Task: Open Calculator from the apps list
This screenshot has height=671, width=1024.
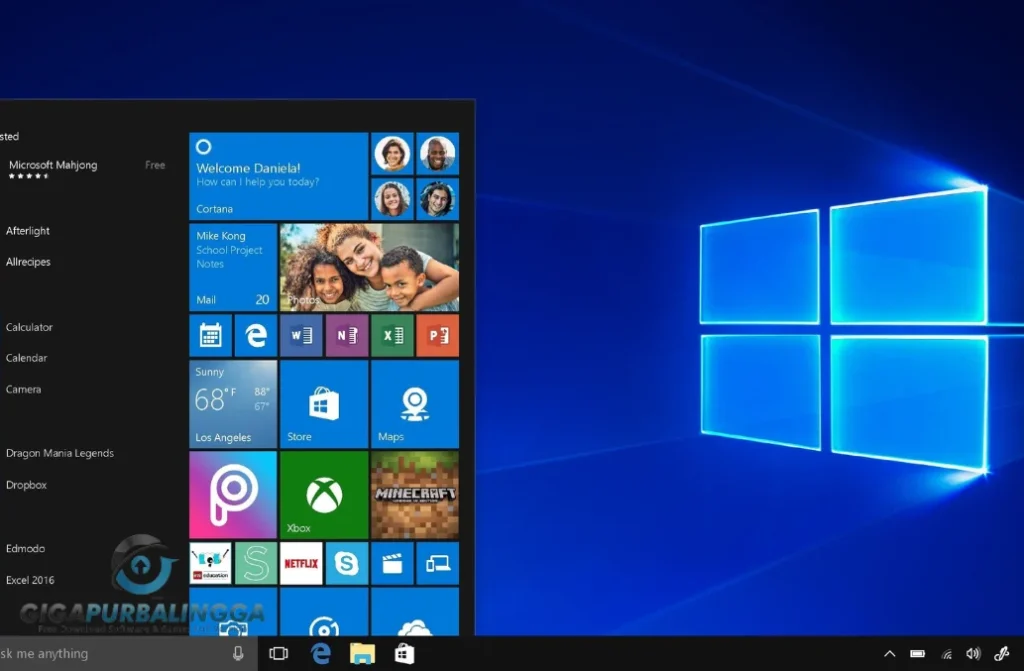Action: tap(29, 327)
